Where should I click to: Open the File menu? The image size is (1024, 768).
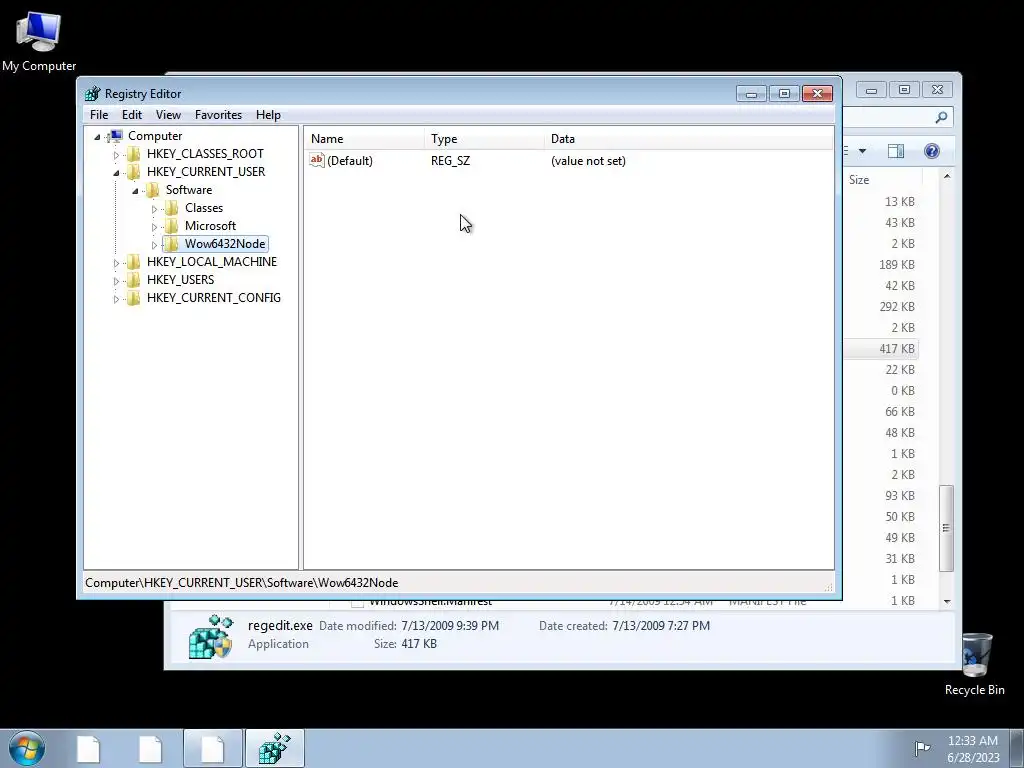[x=99, y=115]
